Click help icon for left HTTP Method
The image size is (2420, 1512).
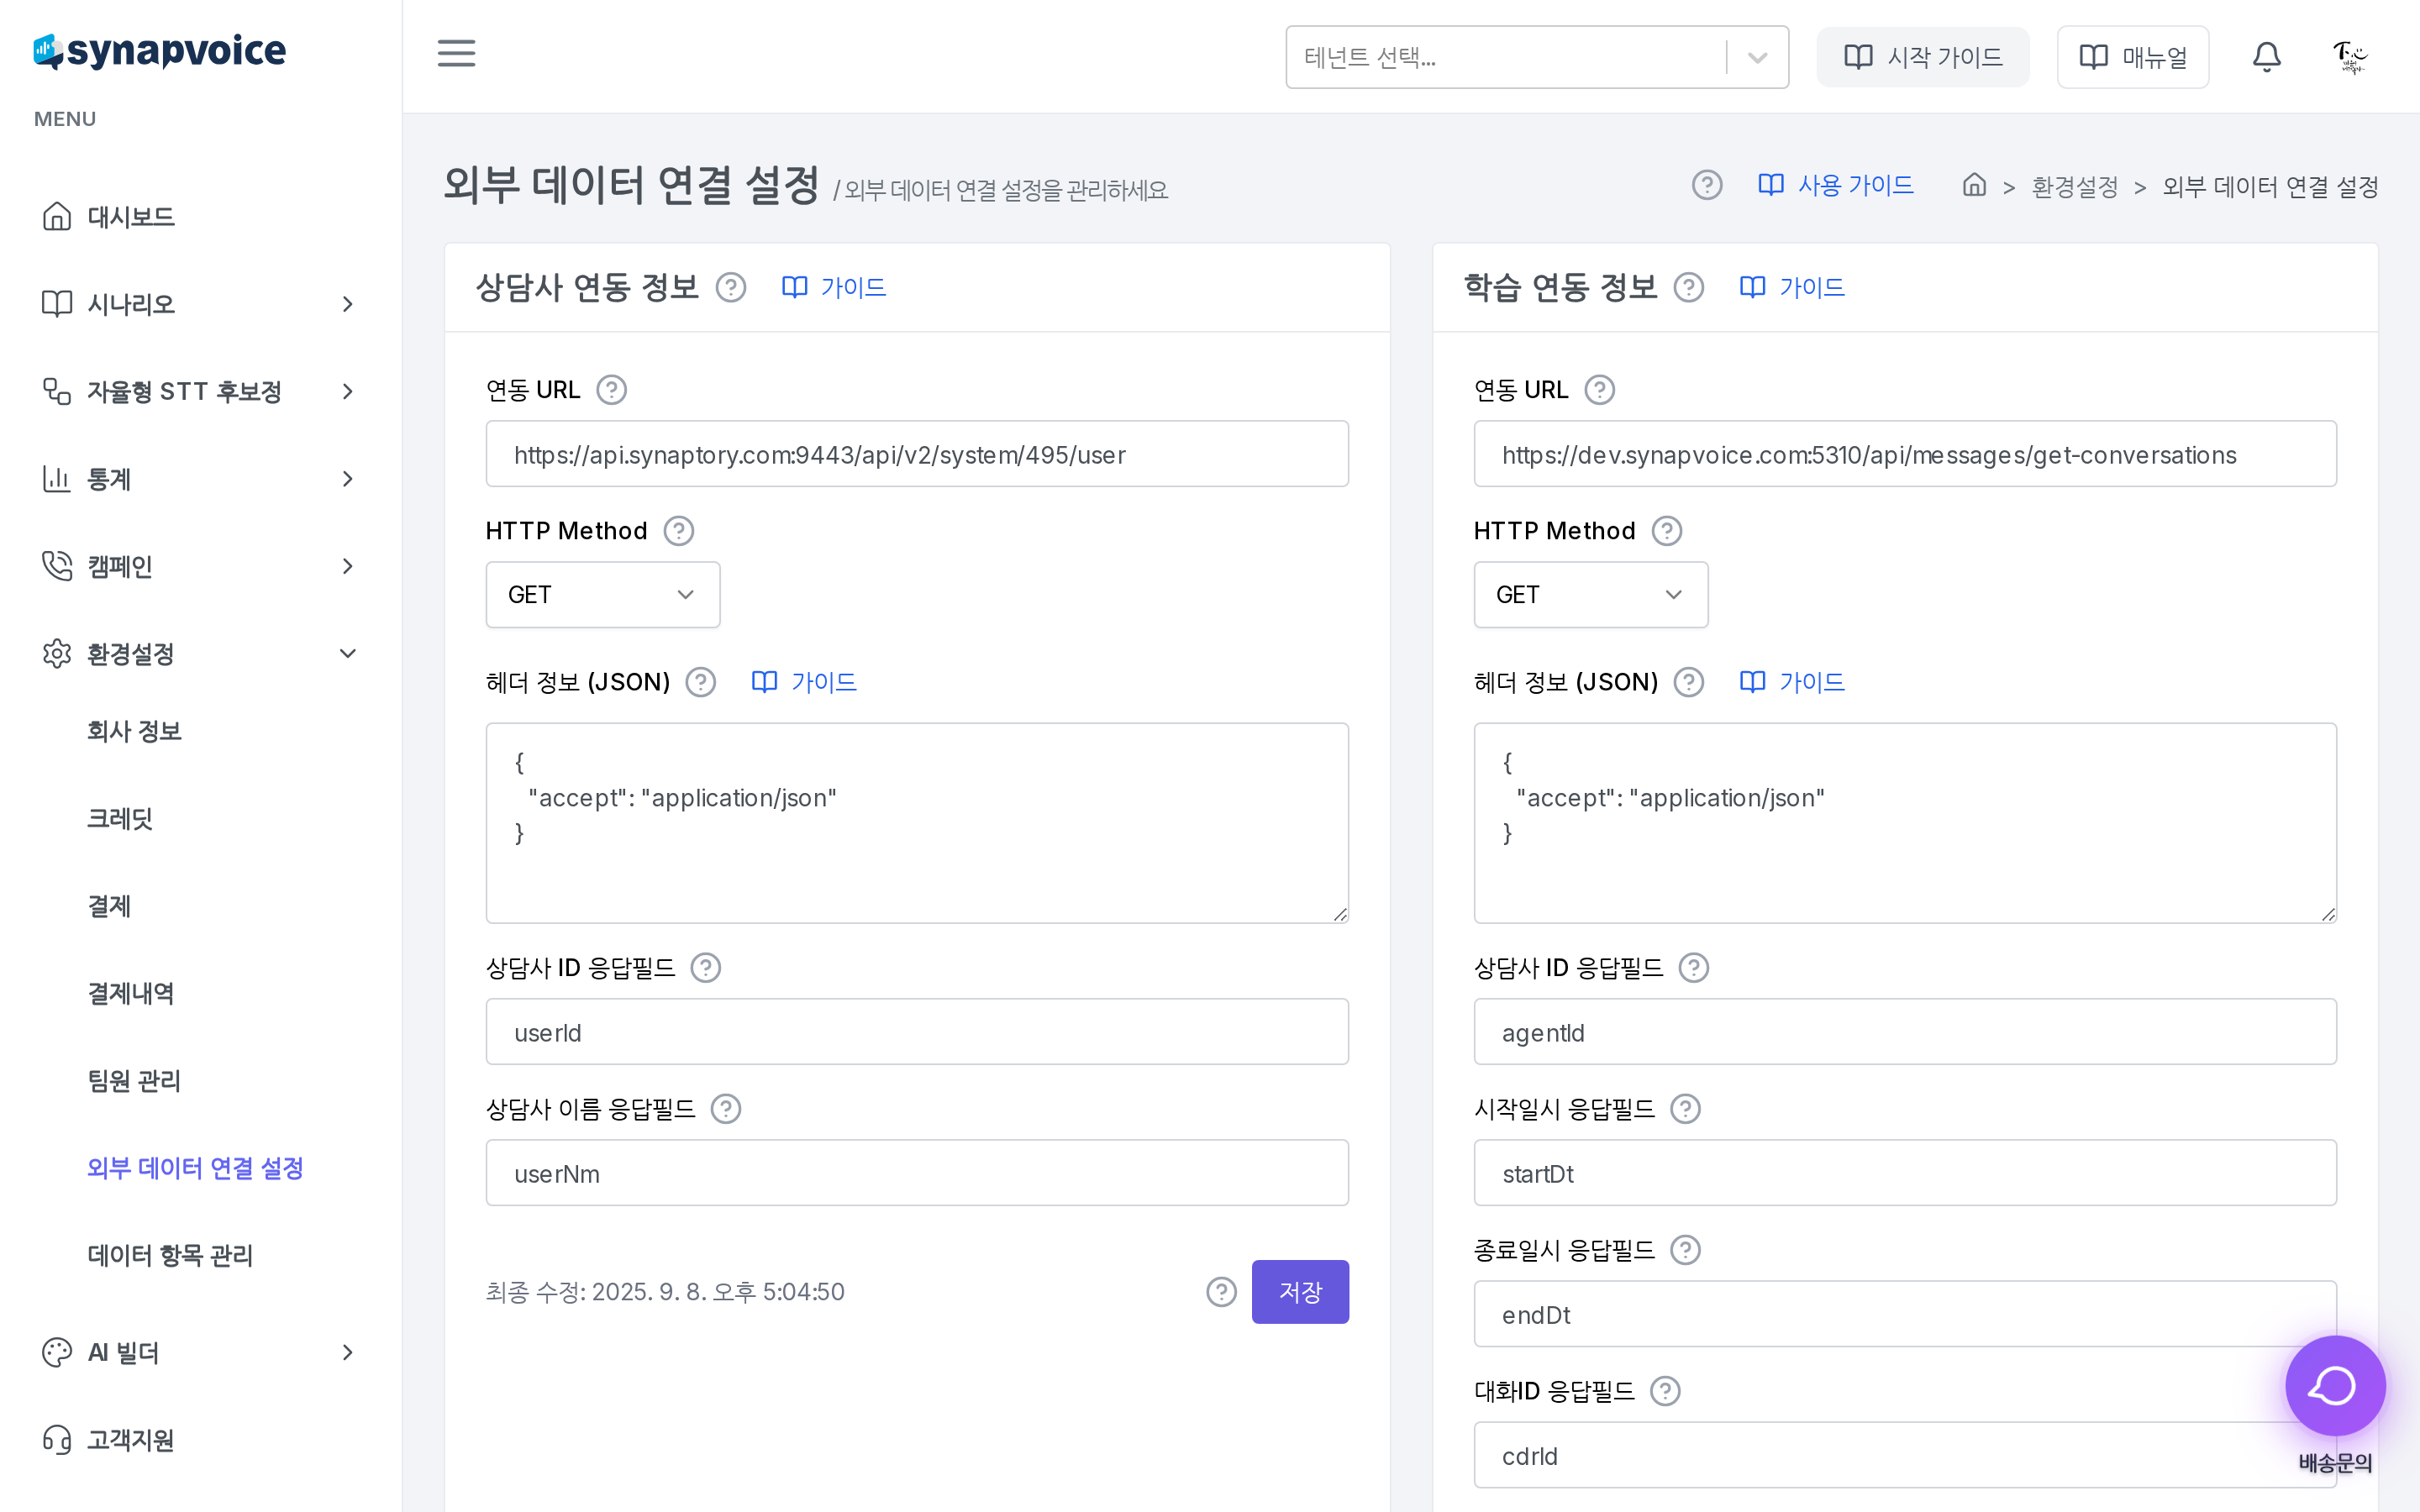[679, 531]
